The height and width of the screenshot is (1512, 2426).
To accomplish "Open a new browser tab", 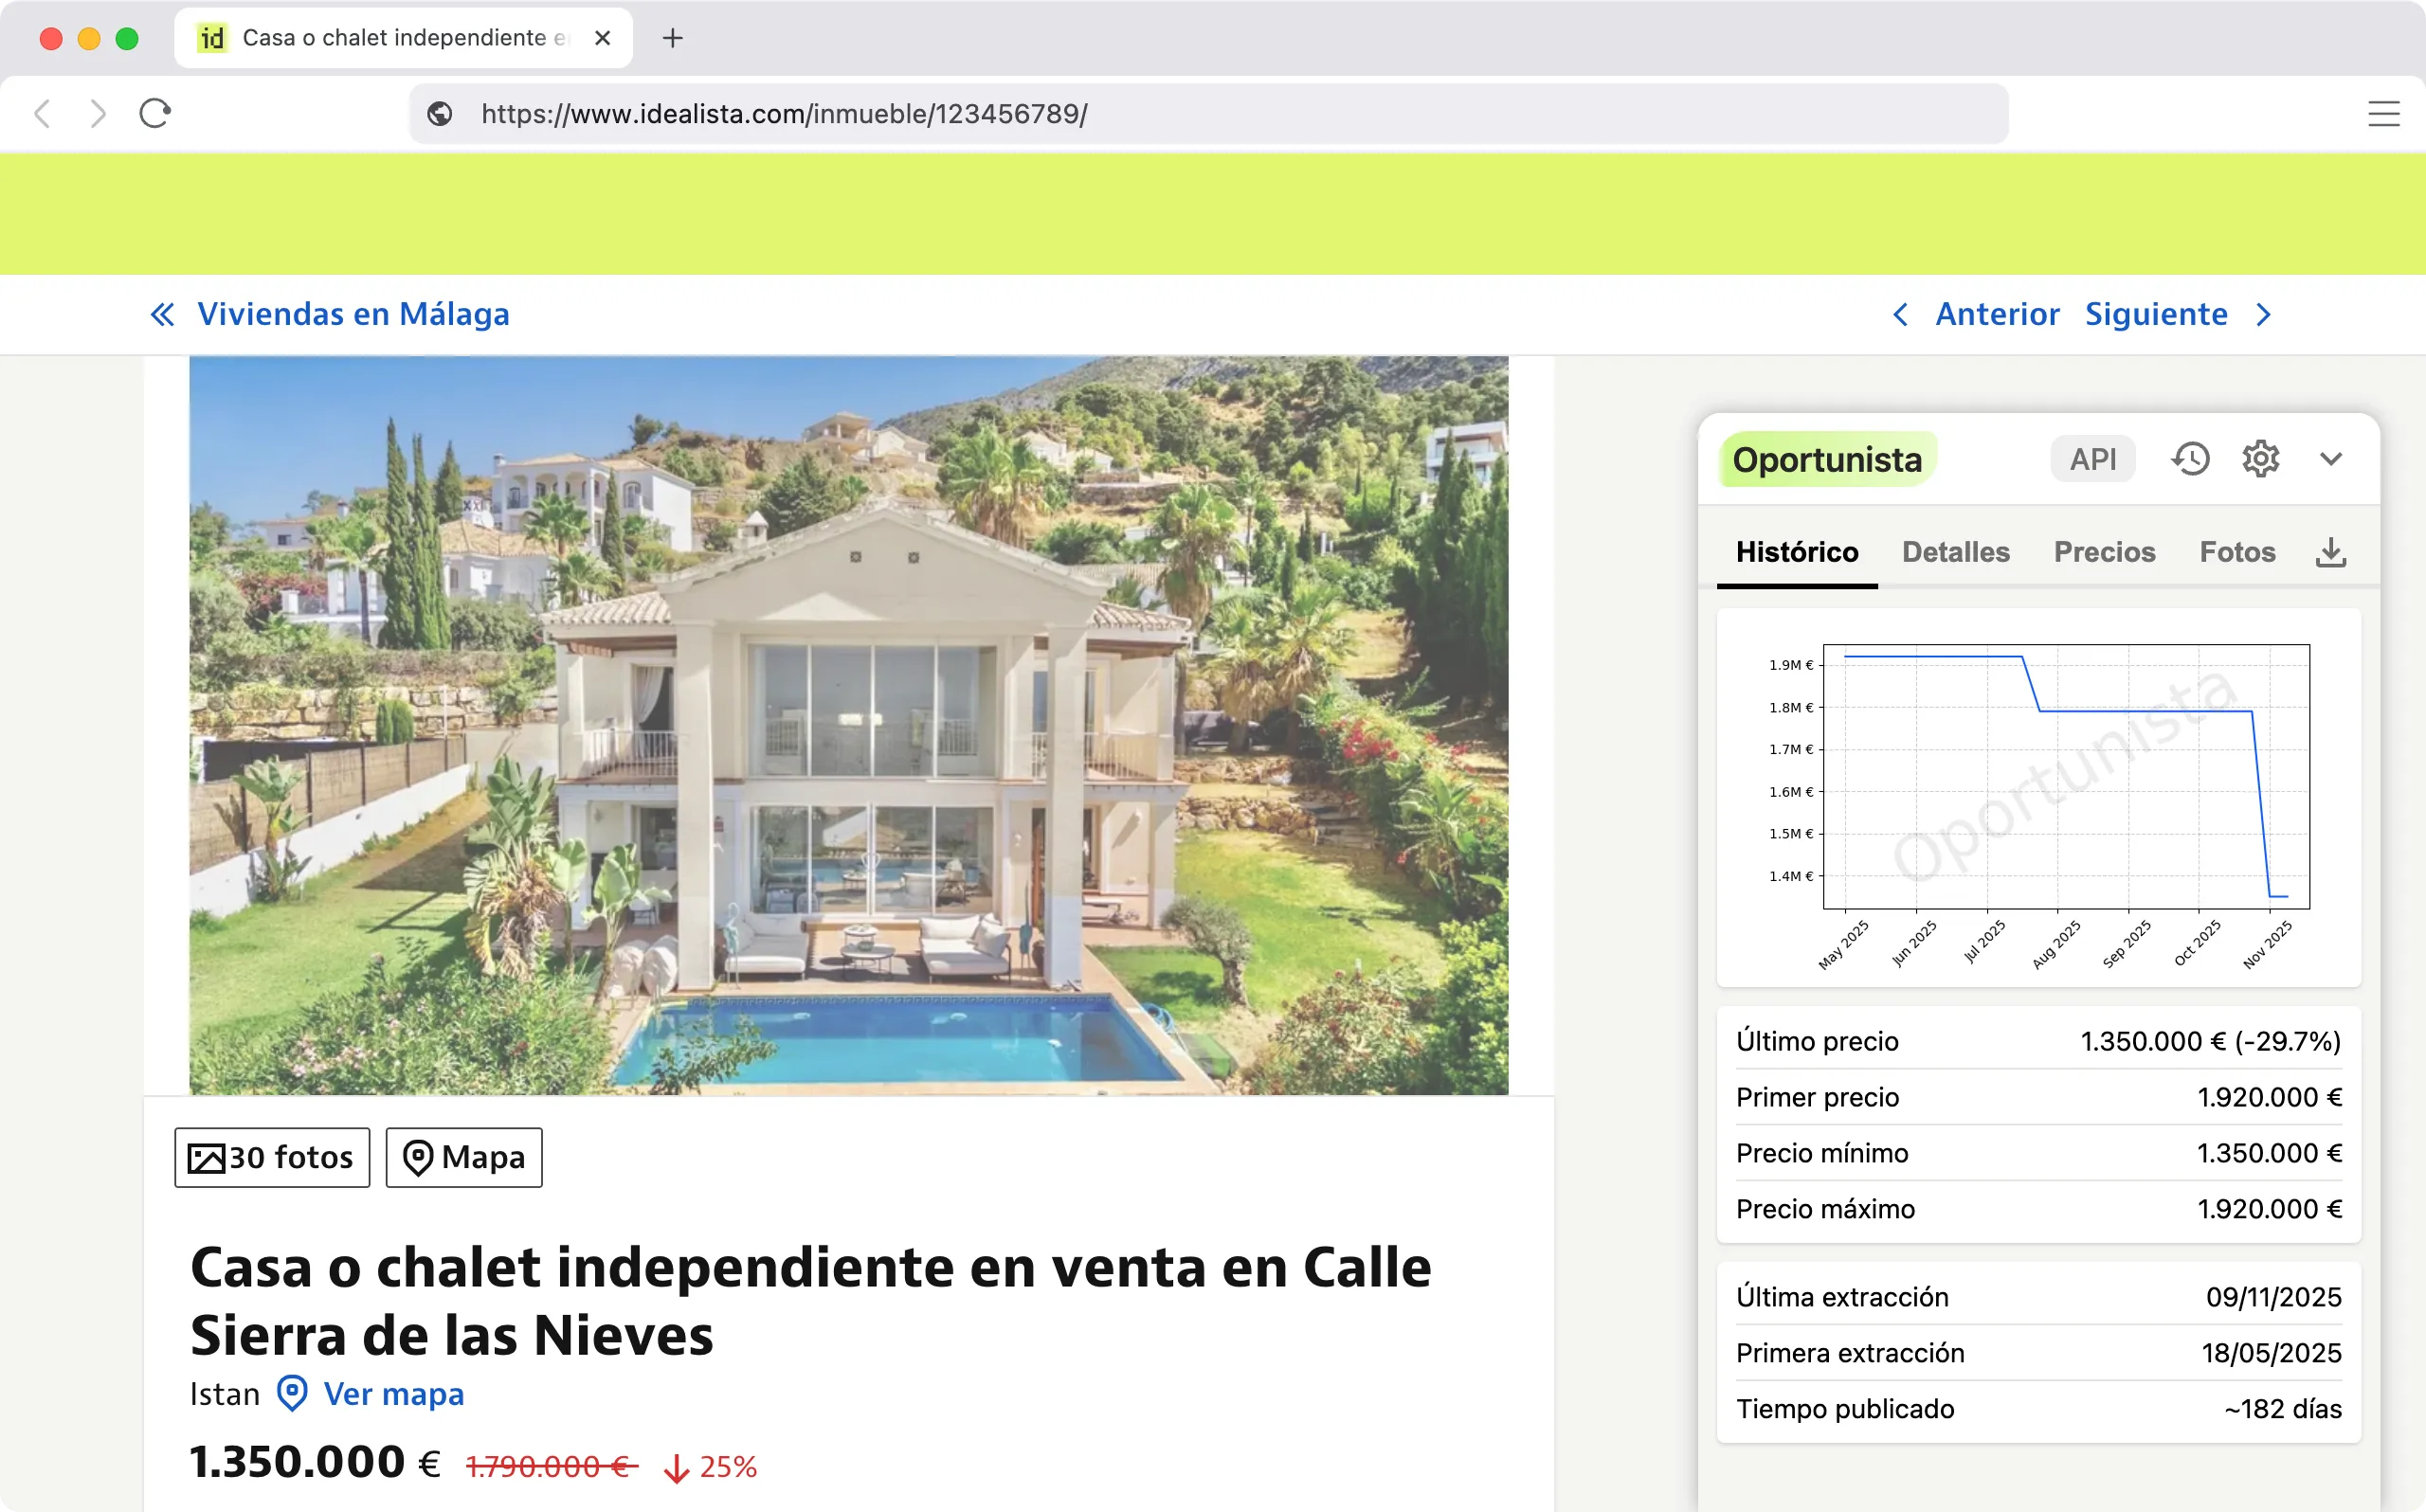I will [671, 38].
